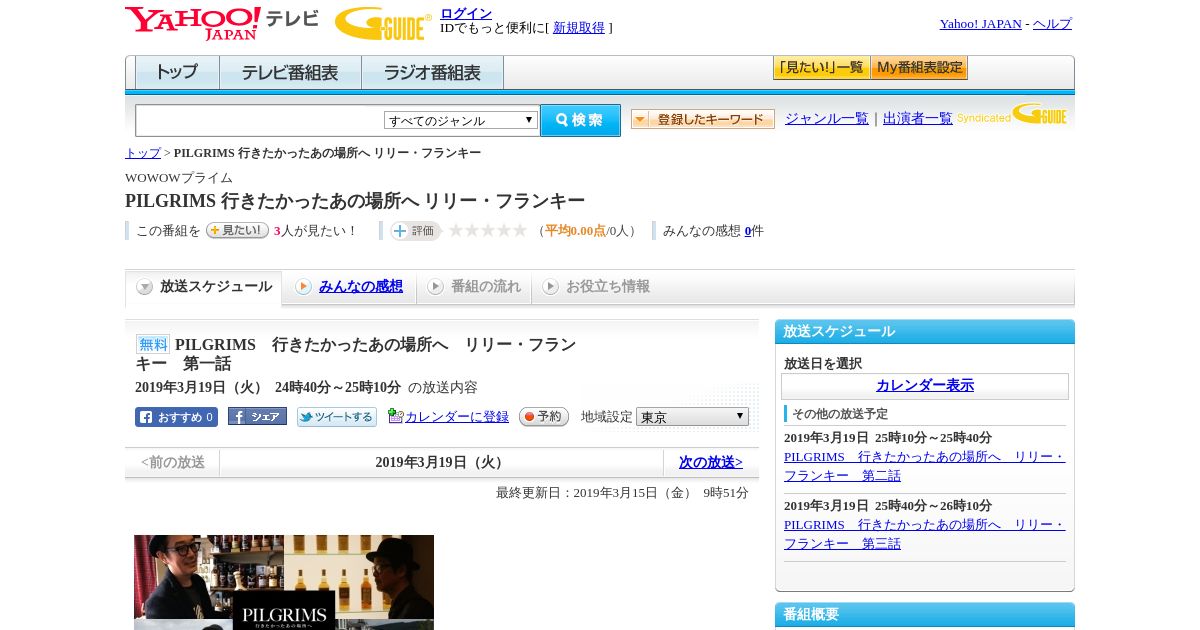Select the 放送スケジュール tab

coord(204,287)
